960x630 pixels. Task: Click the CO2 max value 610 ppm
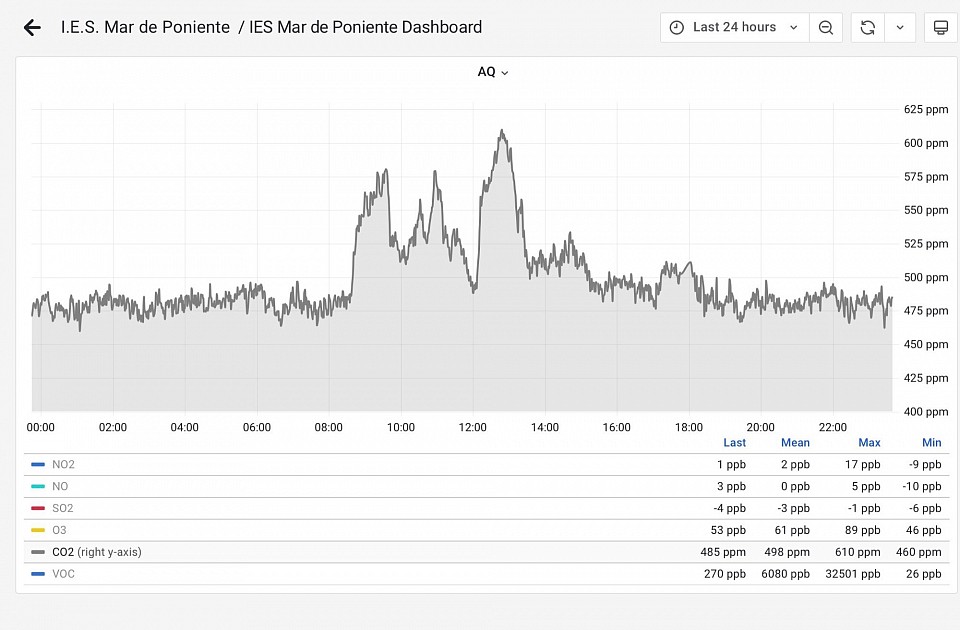click(x=857, y=552)
